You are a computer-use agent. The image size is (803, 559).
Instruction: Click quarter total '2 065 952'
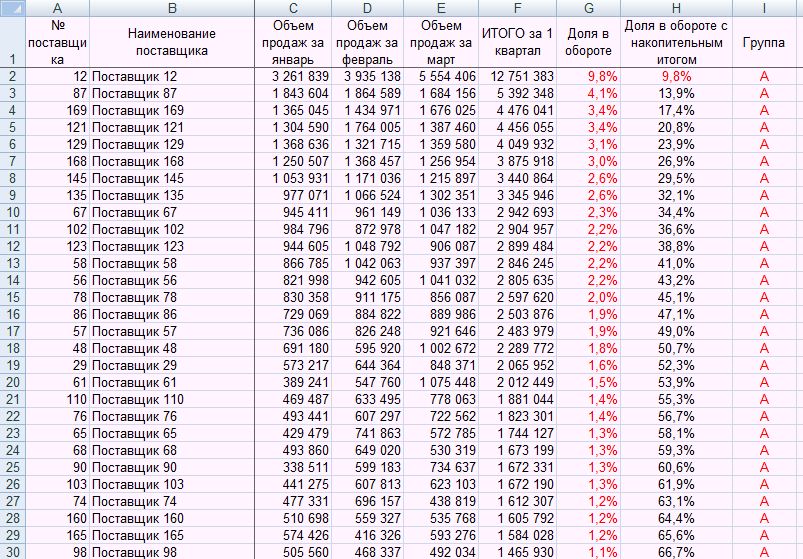click(x=517, y=365)
